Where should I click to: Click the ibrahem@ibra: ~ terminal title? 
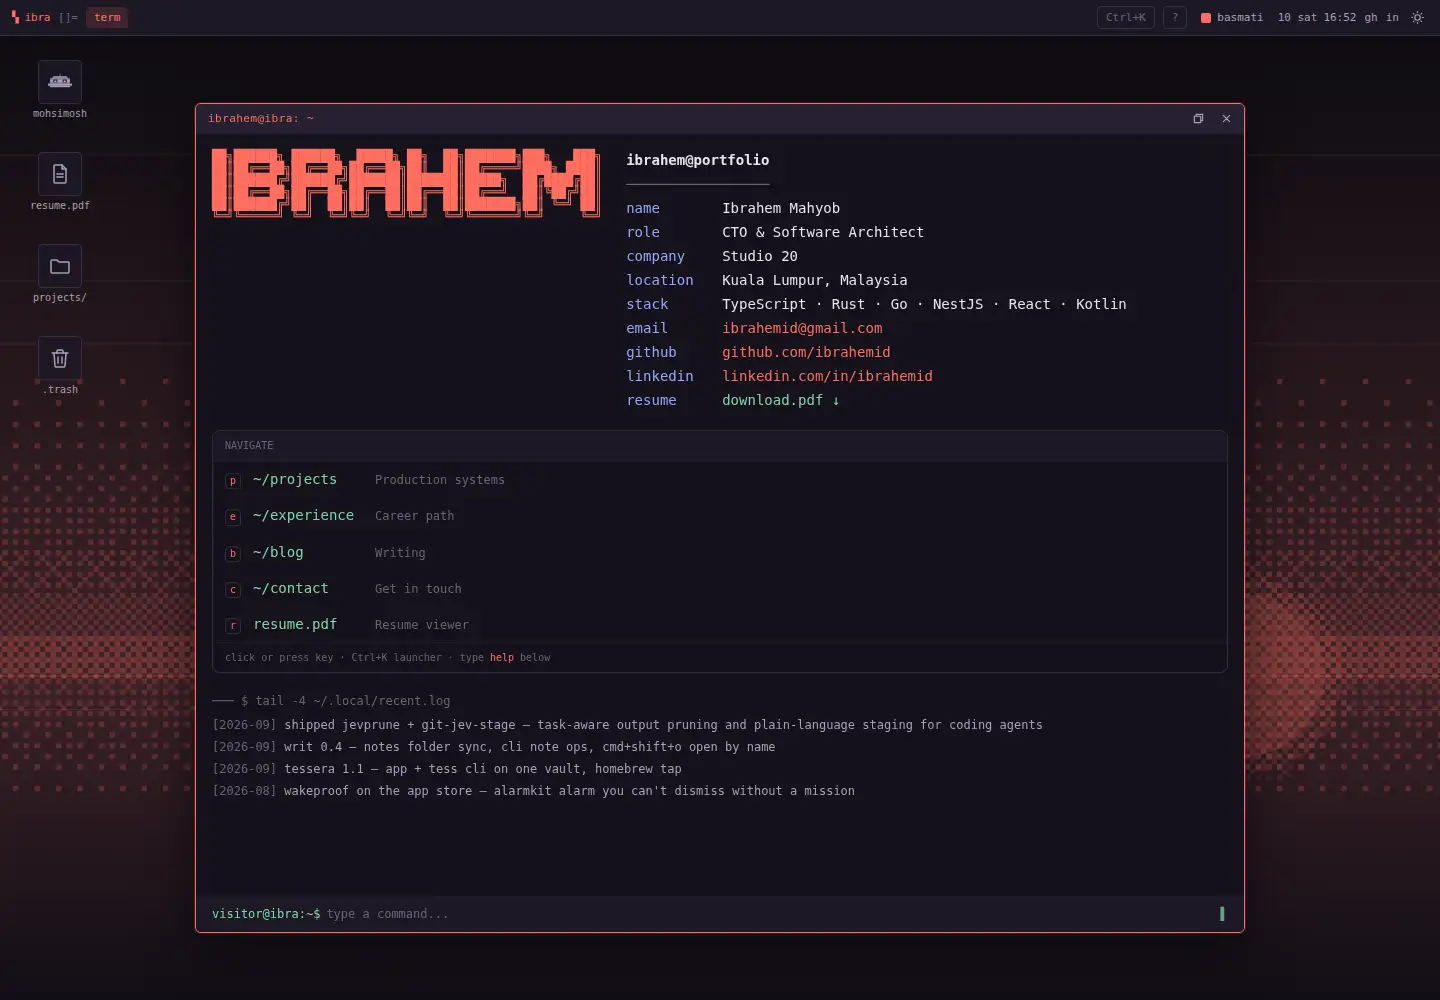coord(261,118)
